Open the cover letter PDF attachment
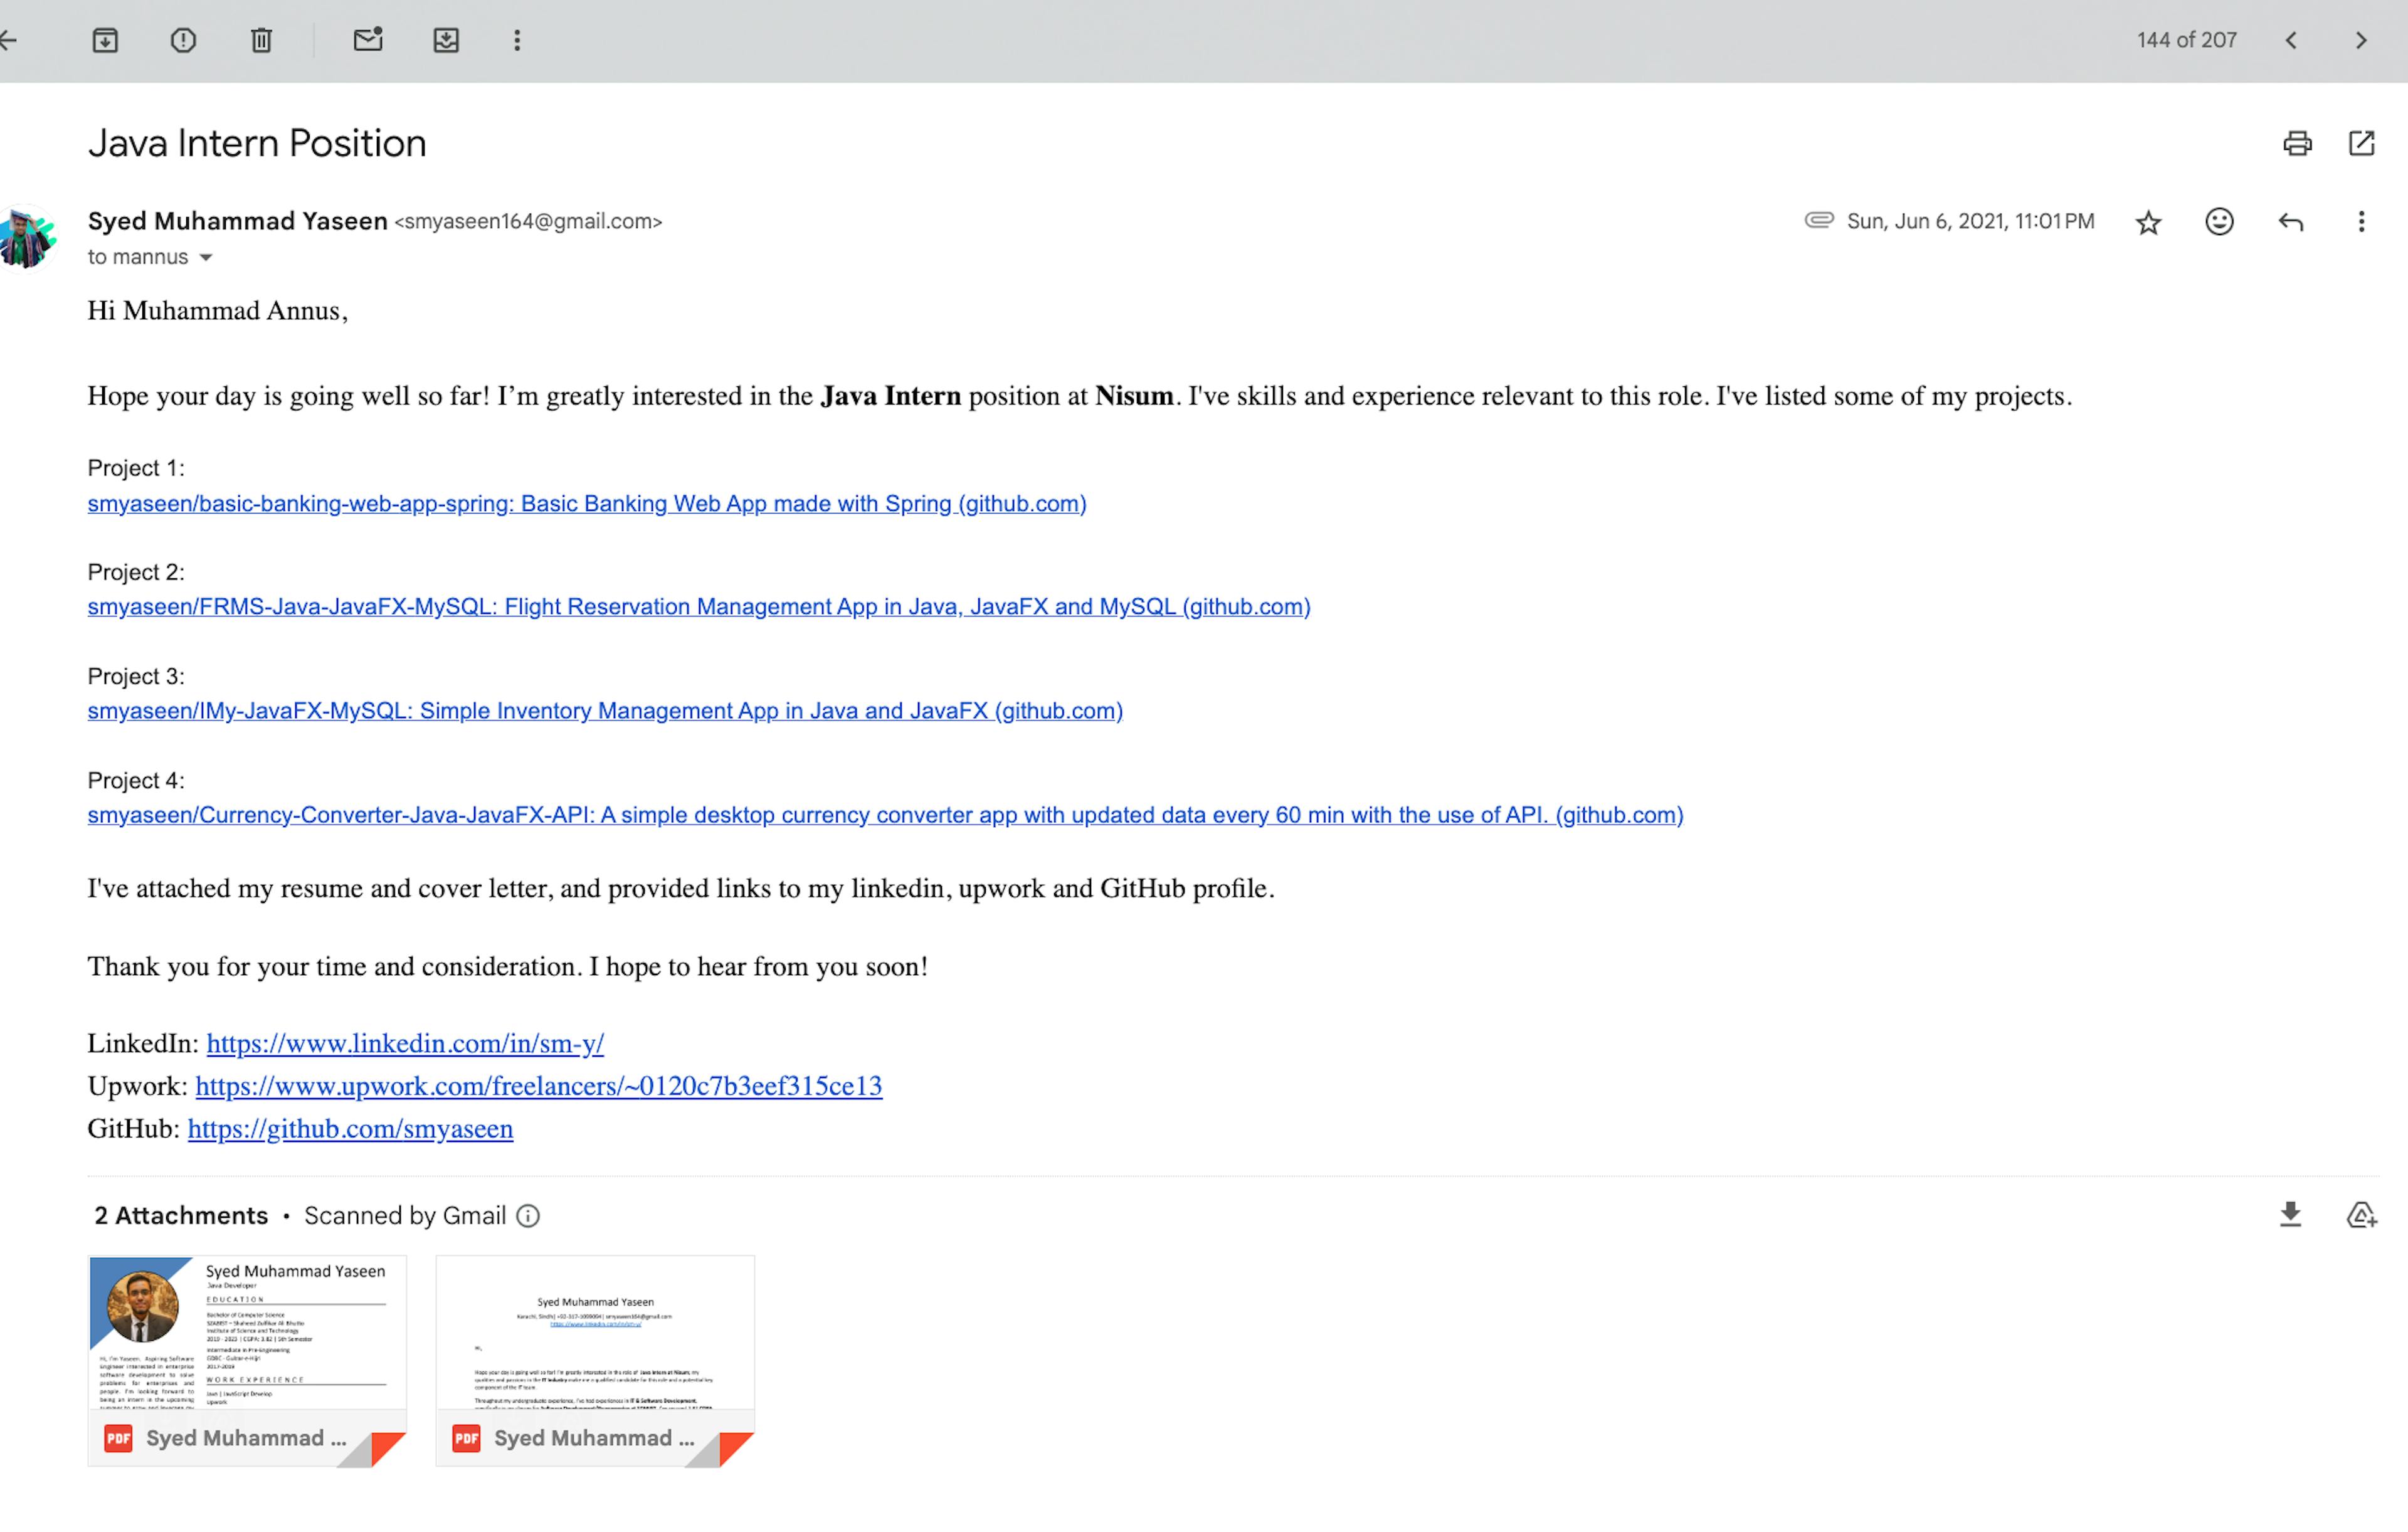2408x1532 pixels. pyautogui.click(x=595, y=1361)
